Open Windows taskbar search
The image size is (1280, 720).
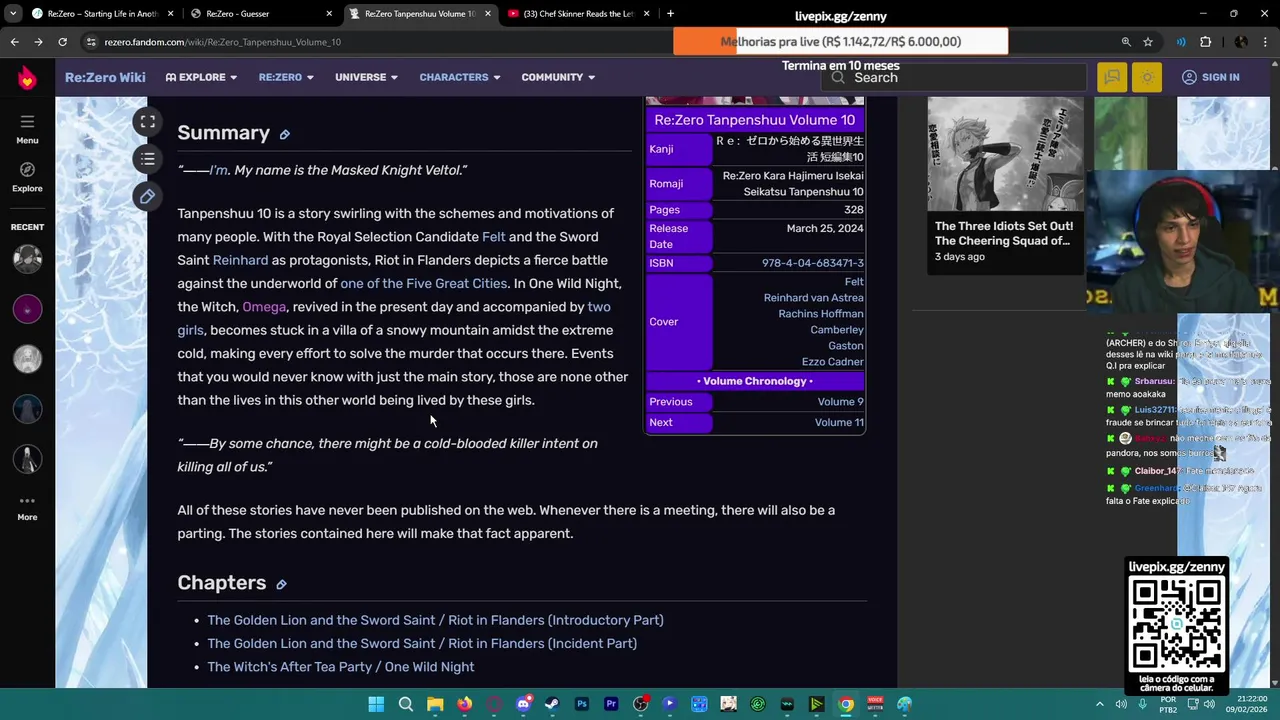pos(405,704)
